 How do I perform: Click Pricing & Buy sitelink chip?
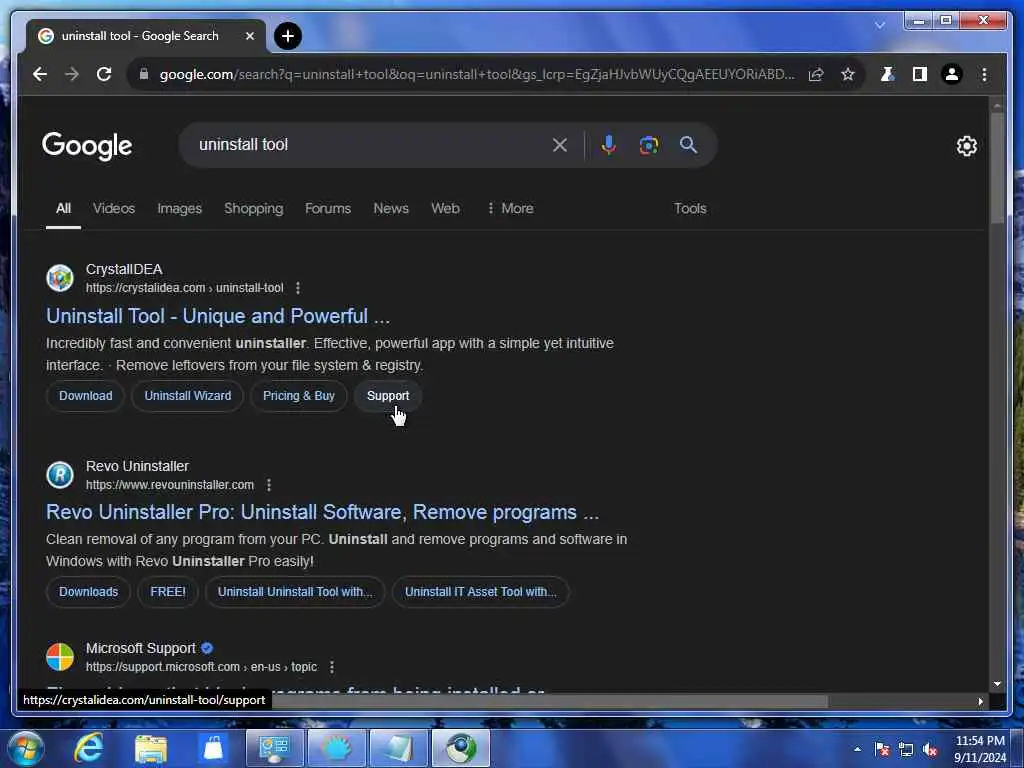click(x=298, y=396)
